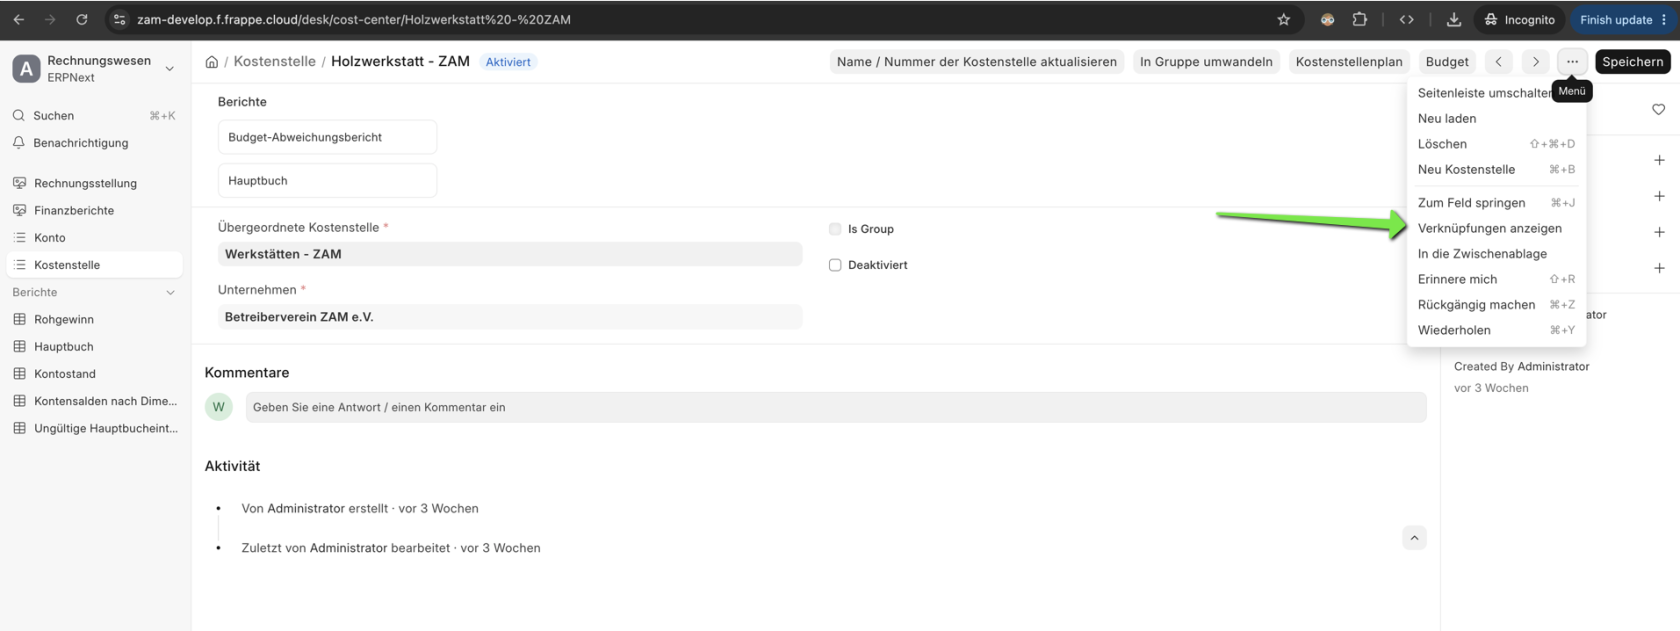Click the comment input 'Geben Sie eine Antwort'

click(836, 407)
